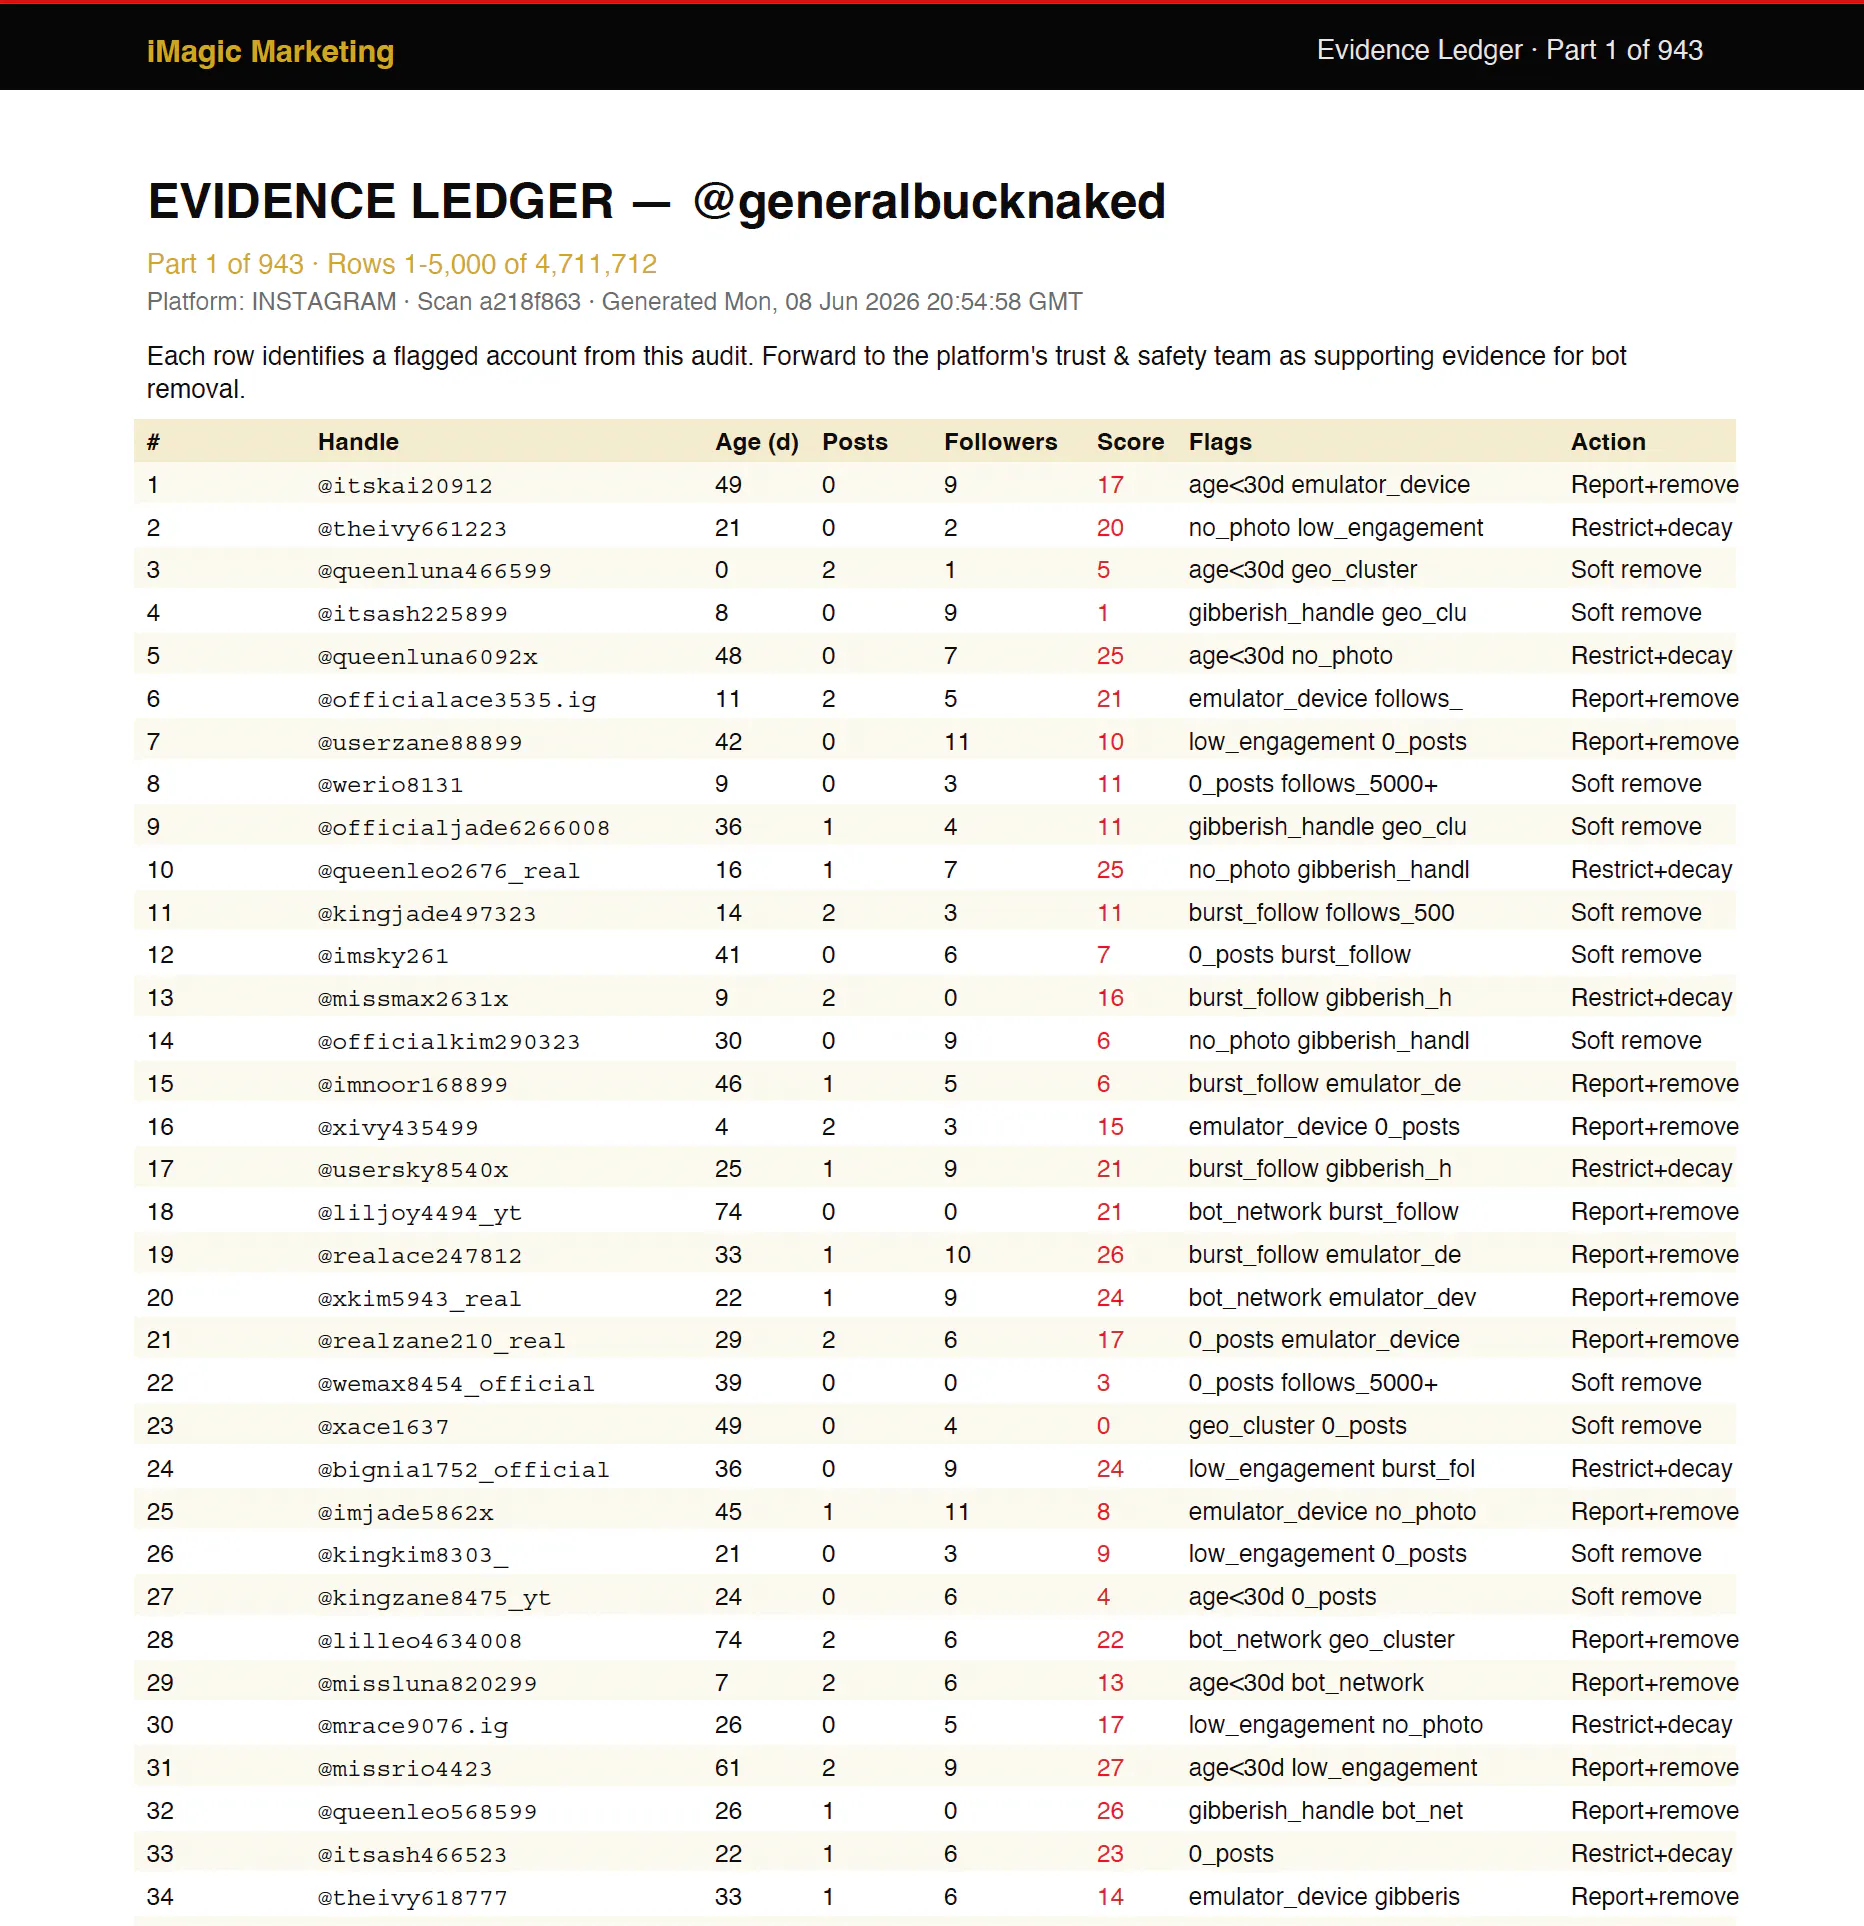The image size is (1864, 1926).
Task: Select handle @missrio4423
Action: click(405, 1769)
